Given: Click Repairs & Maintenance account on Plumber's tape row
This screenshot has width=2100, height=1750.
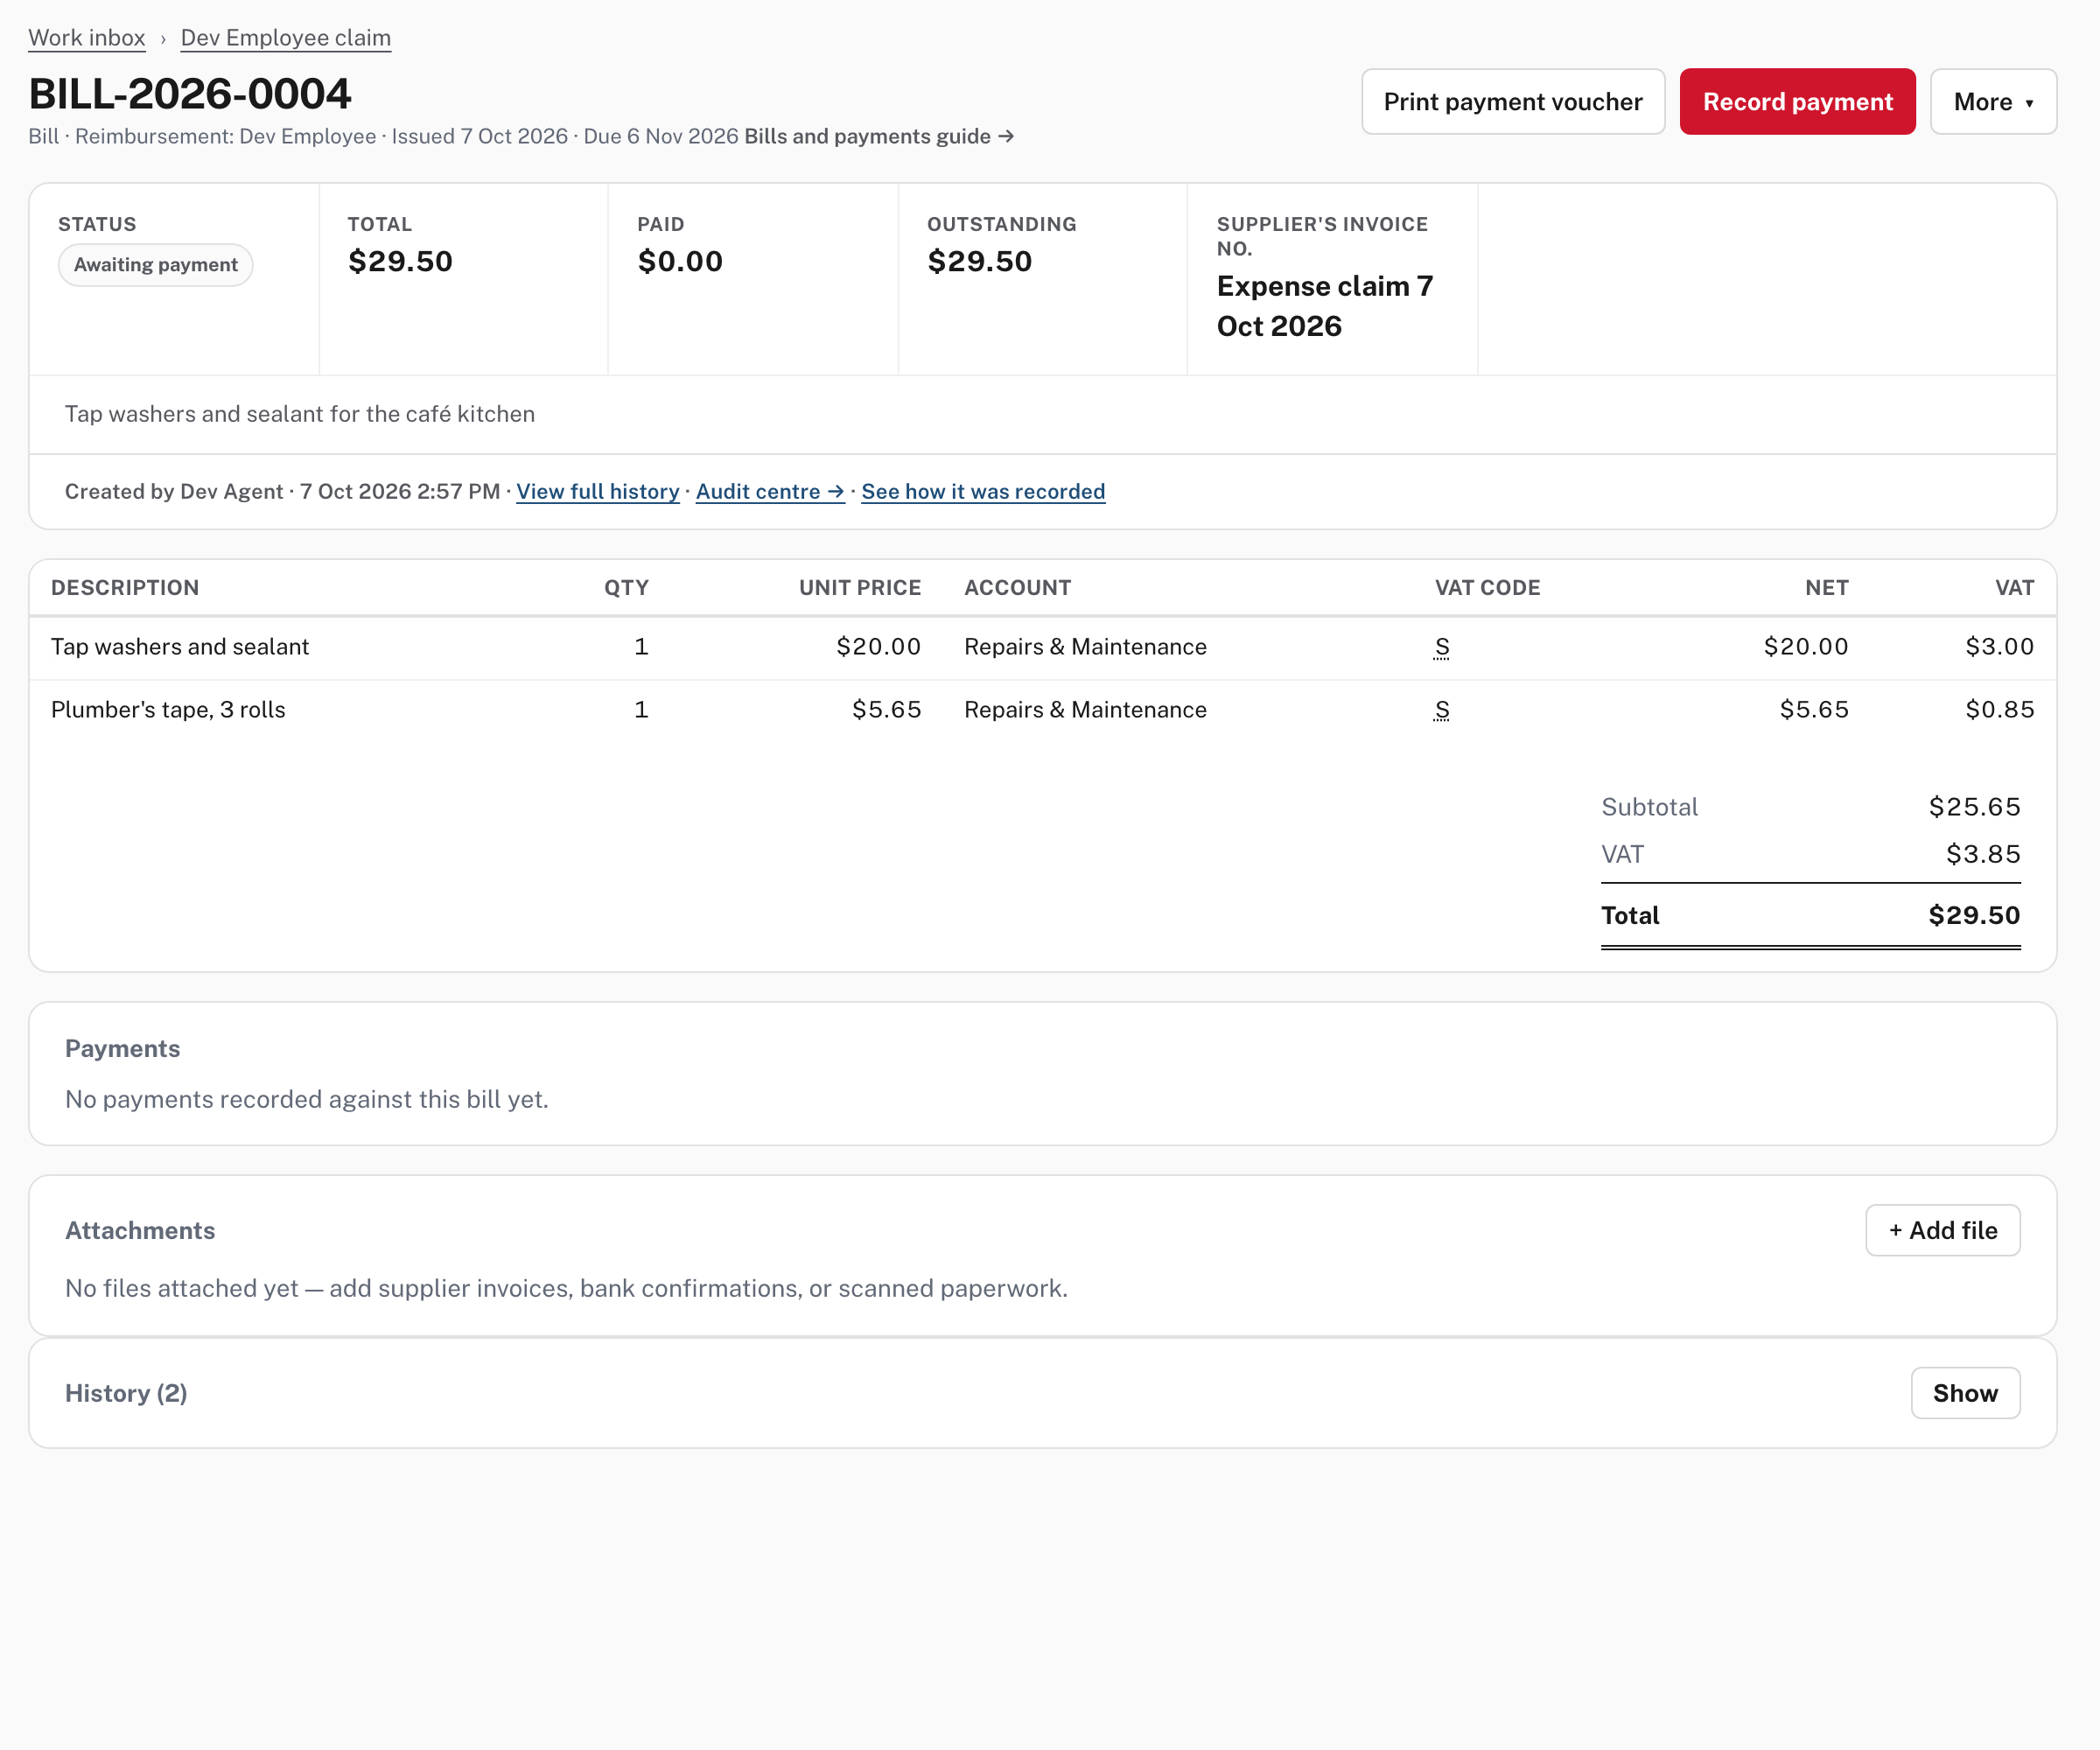Looking at the screenshot, I should 1085,710.
